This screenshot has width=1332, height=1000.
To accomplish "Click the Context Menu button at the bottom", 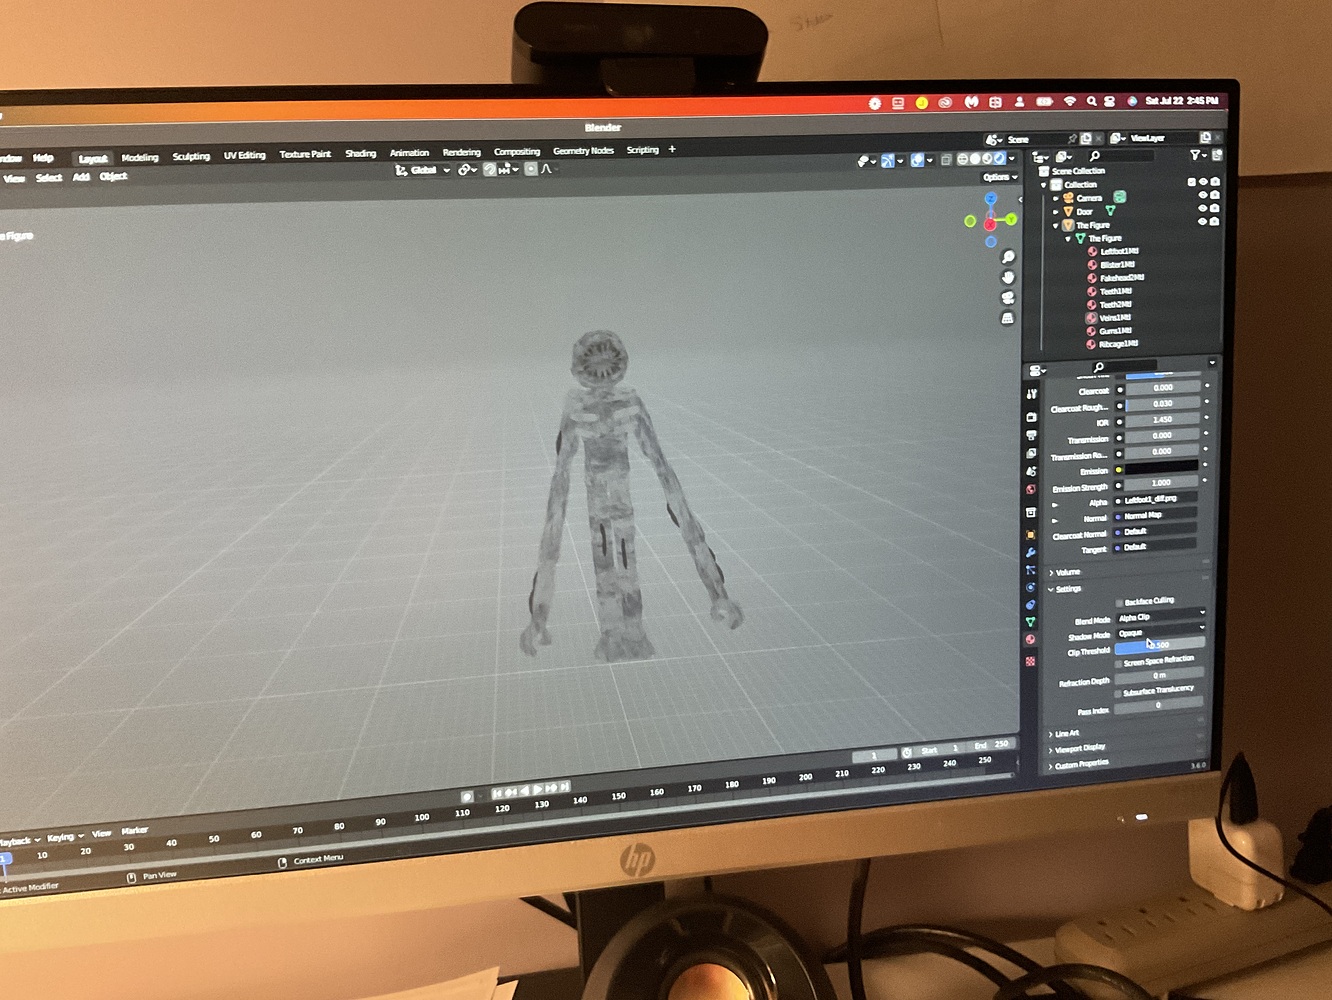I will tap(316, 858).
